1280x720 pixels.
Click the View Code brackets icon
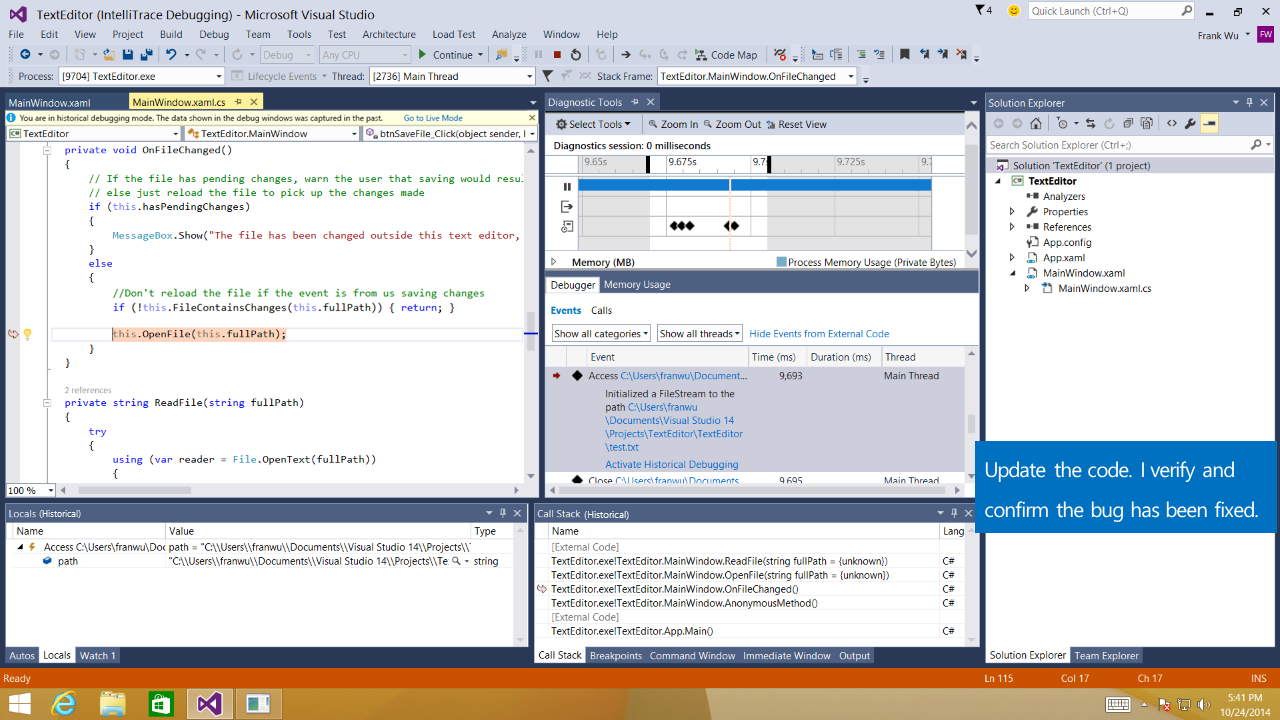click(x=1171, y=123)
